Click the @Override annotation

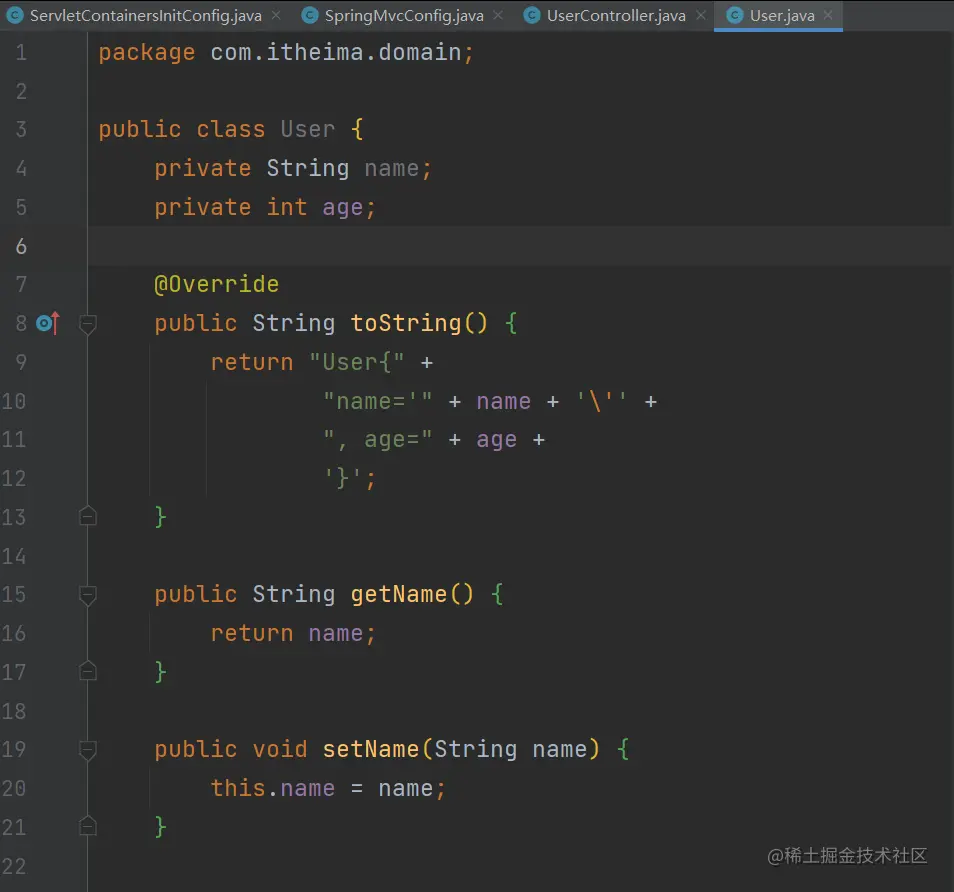click(217, 284)
